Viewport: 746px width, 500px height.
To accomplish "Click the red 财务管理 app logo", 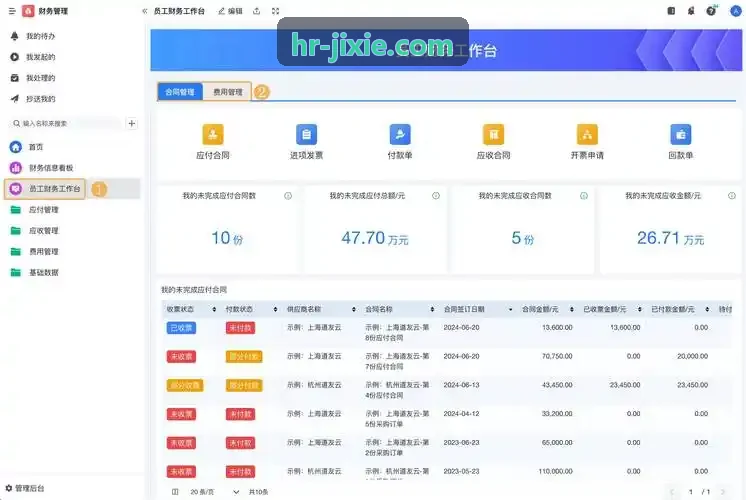I will 28,11.
